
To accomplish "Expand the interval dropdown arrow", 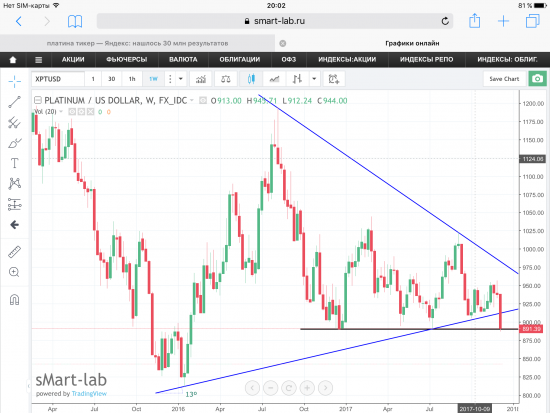I will tap(181, 79).
